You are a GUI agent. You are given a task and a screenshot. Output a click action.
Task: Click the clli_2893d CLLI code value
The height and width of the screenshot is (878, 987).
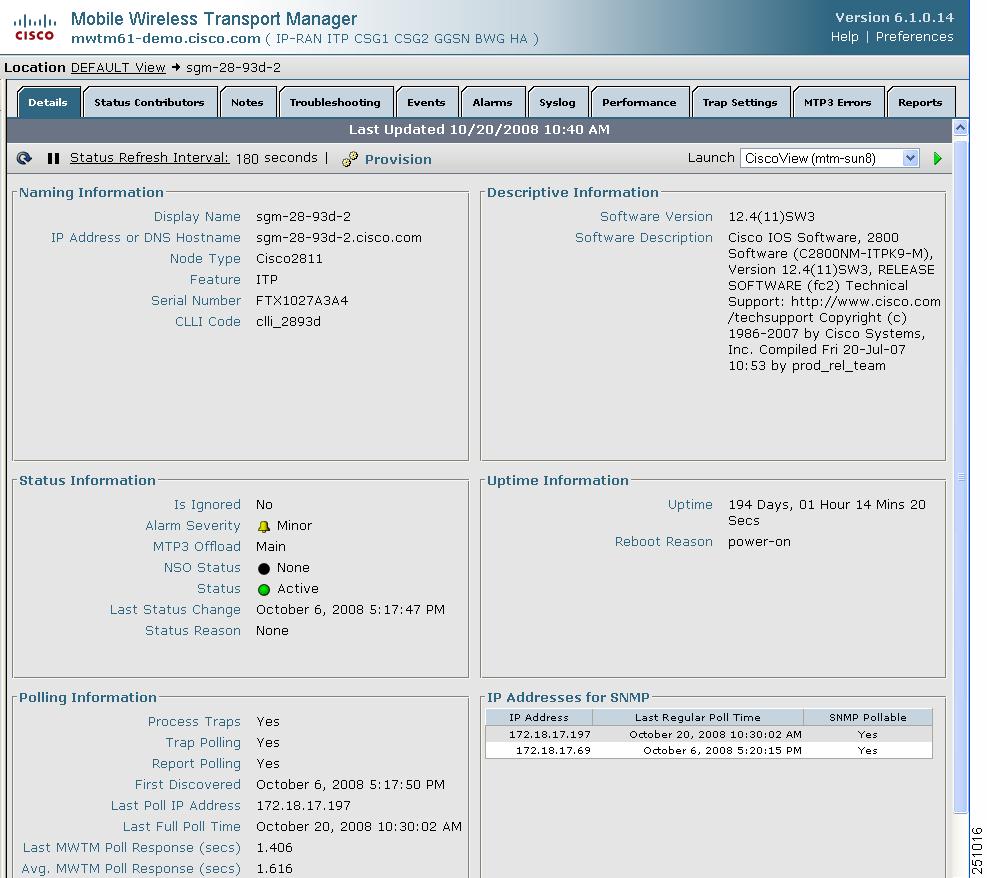(x=288, y=322)
